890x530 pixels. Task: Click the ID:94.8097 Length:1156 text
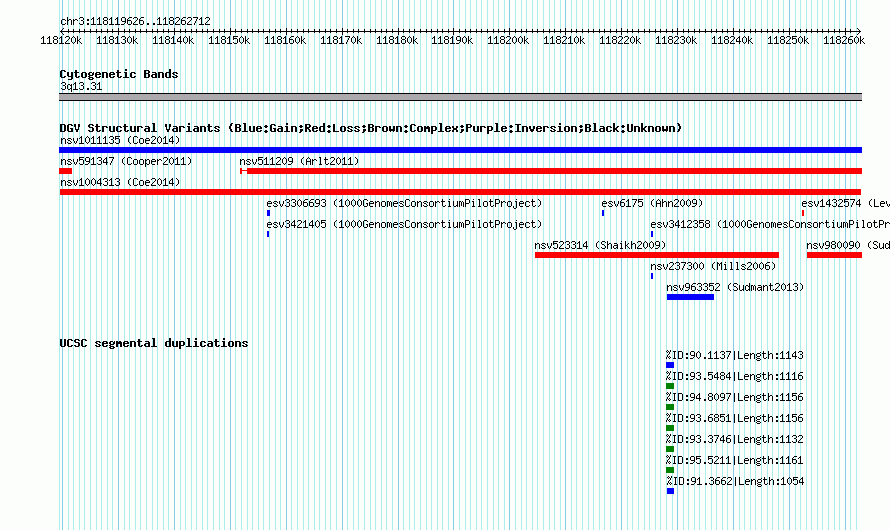point(735,397)
